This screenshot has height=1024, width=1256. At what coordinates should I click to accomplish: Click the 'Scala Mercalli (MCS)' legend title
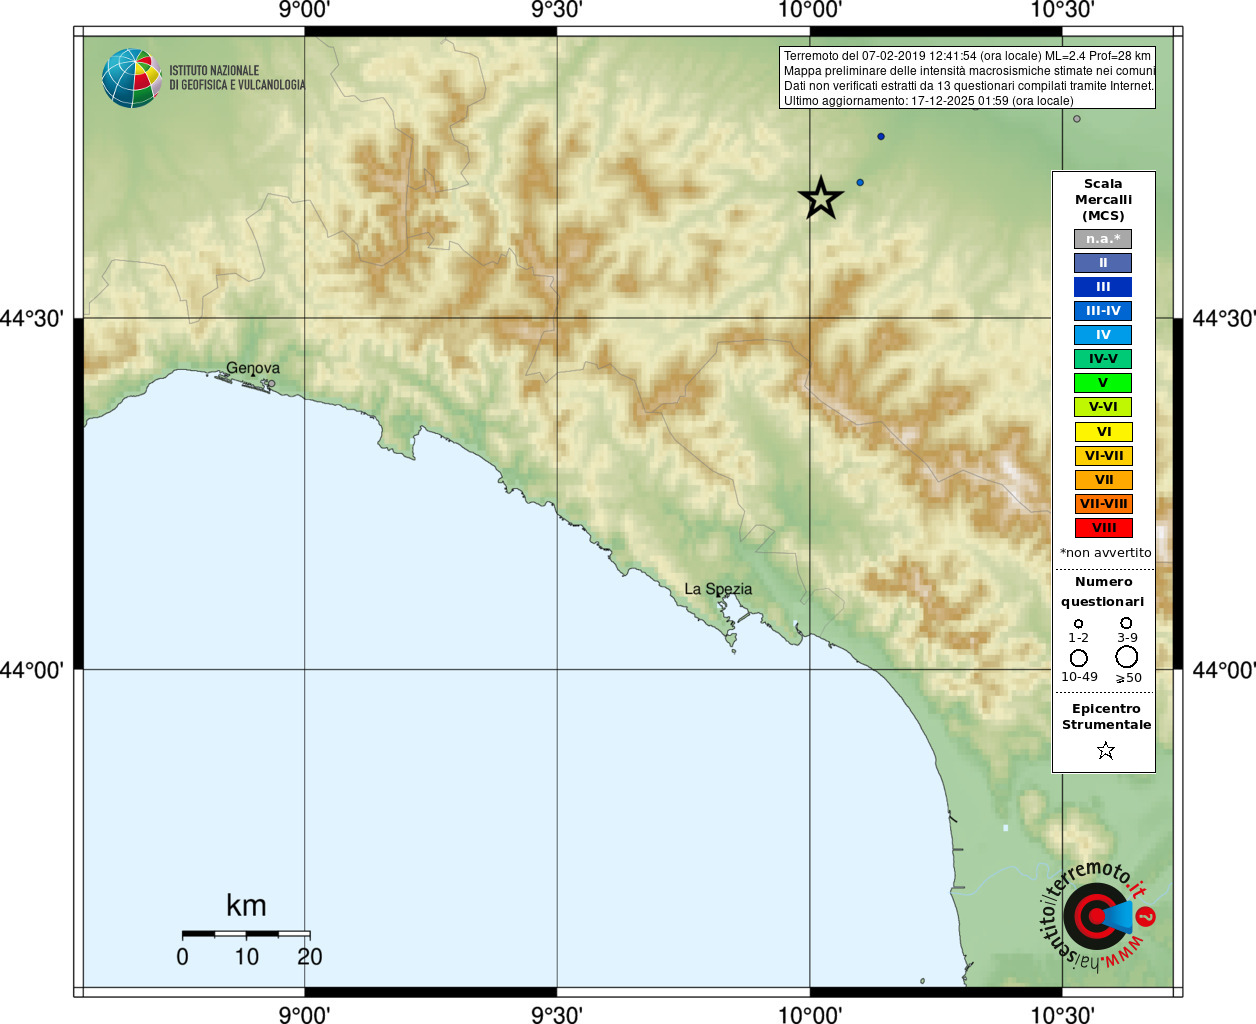coord(1103,200)
